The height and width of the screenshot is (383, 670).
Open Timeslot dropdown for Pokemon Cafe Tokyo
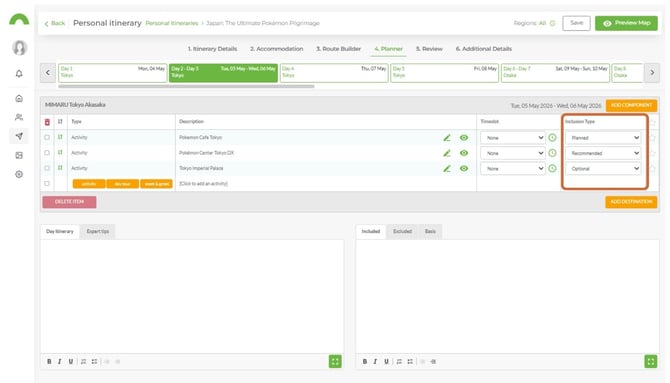[513, 138]
